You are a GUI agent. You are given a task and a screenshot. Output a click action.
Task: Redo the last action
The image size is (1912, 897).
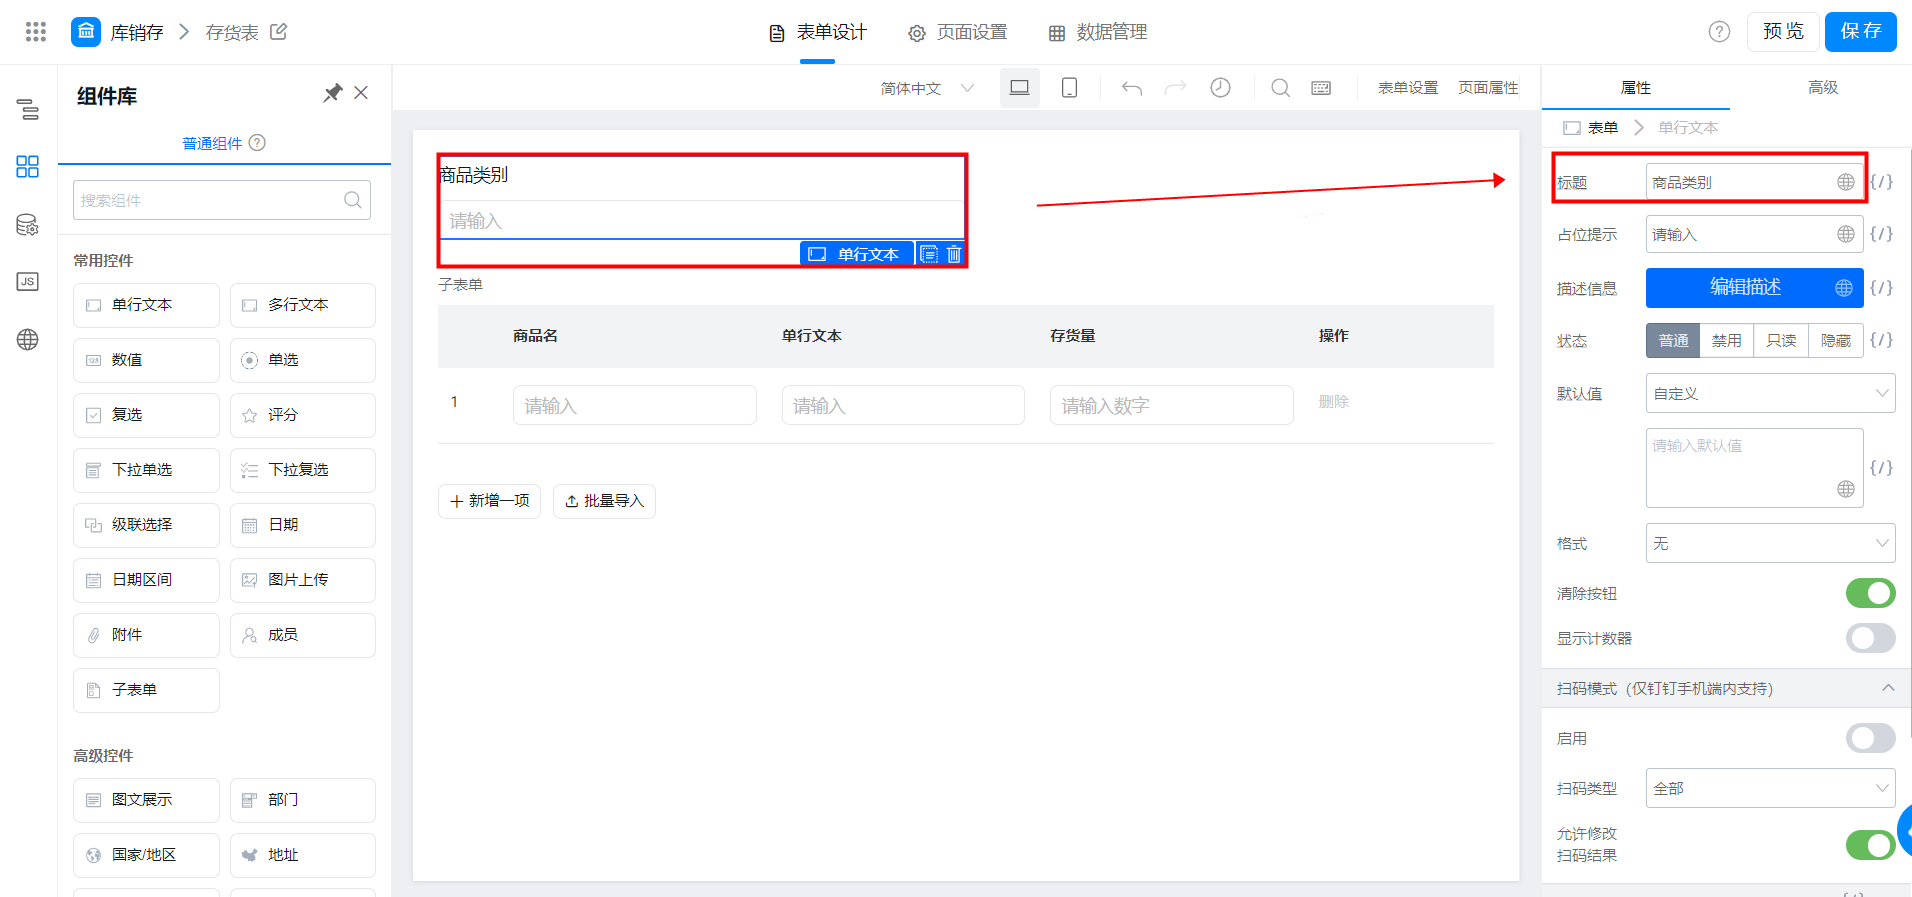coord(1176,88)
